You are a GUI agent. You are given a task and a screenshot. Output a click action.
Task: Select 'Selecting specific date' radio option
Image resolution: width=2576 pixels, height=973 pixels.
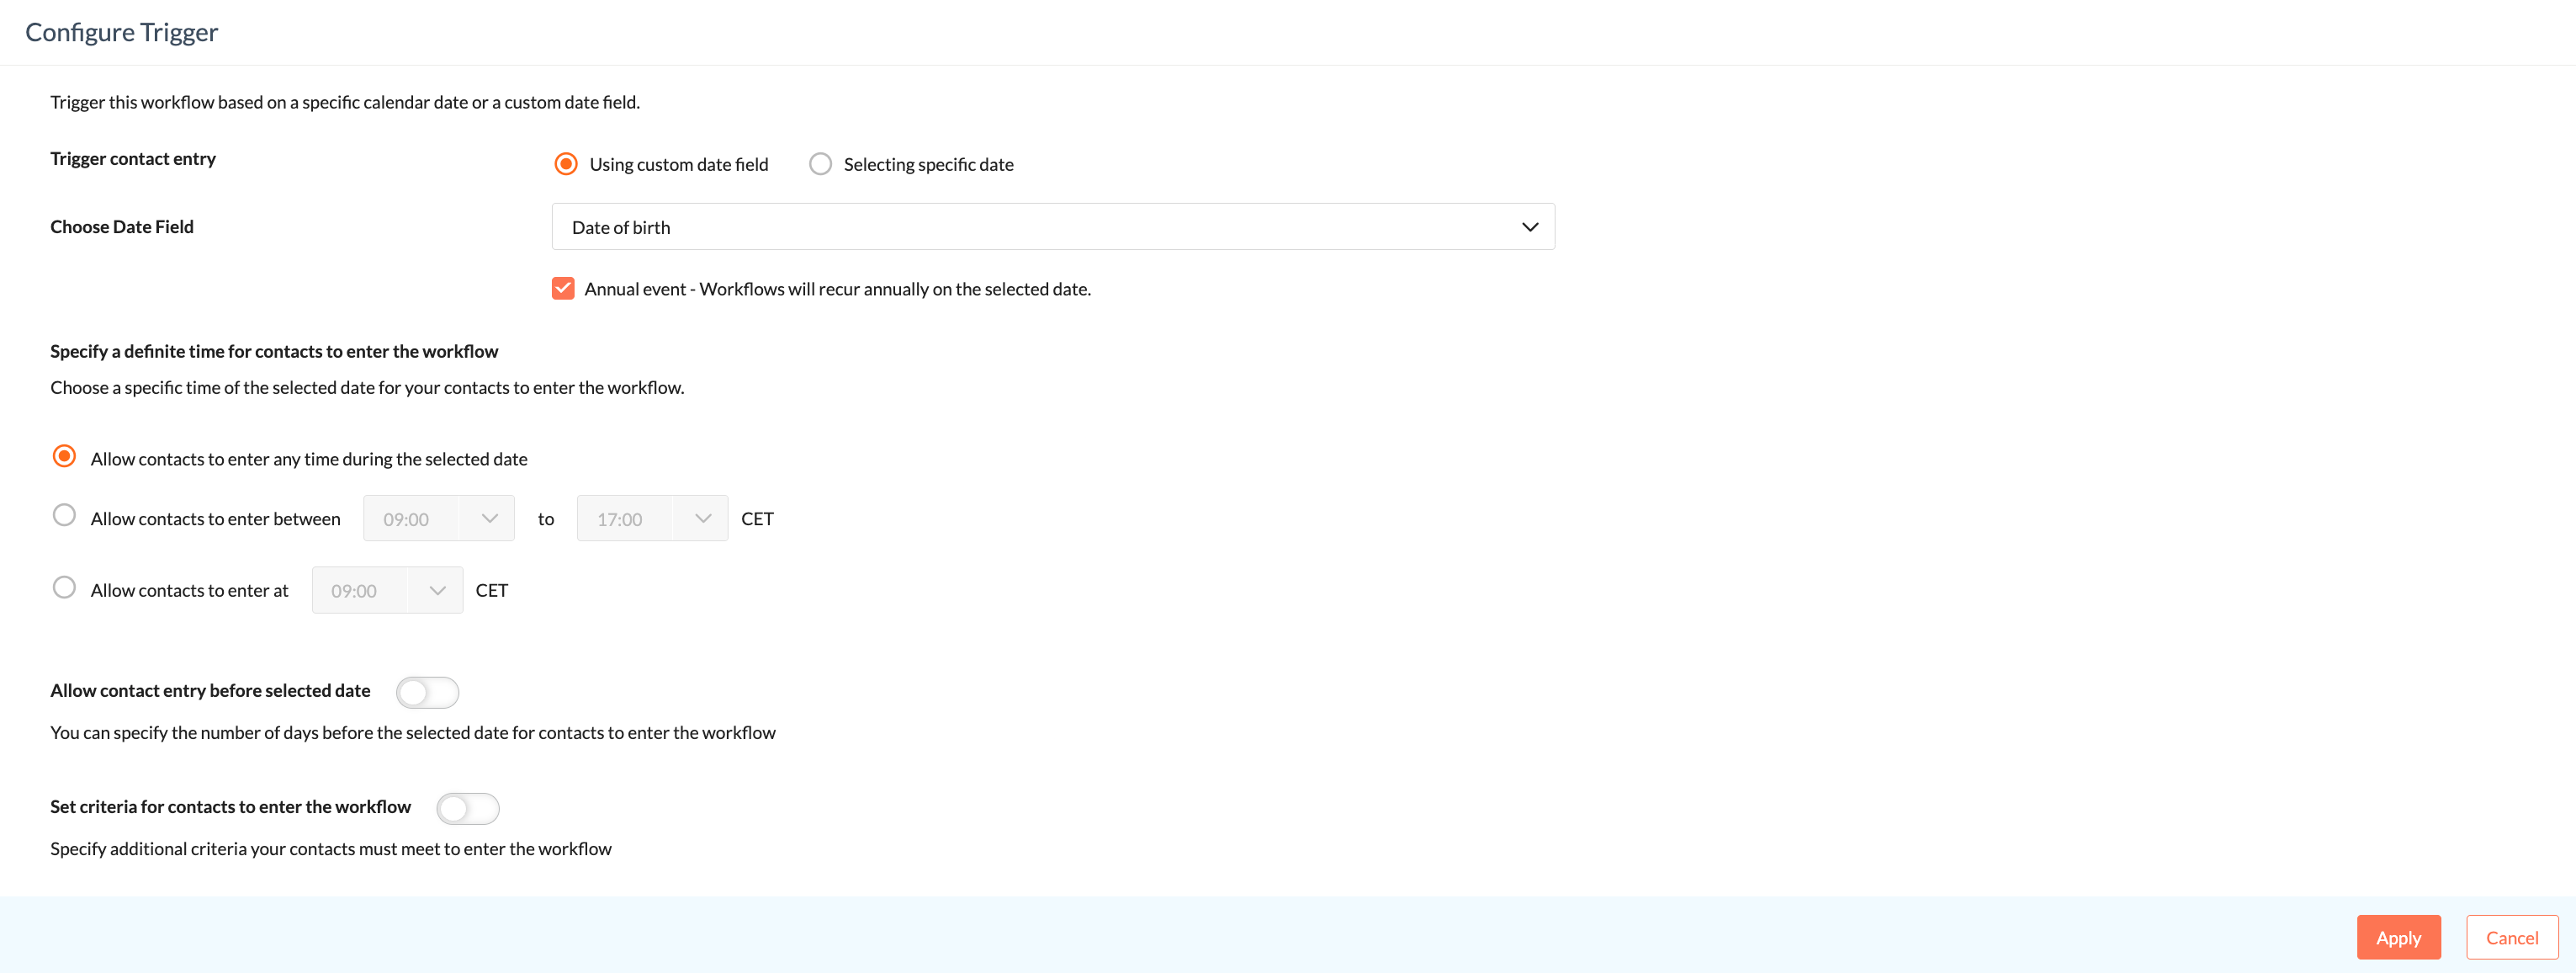coord(820,164)
